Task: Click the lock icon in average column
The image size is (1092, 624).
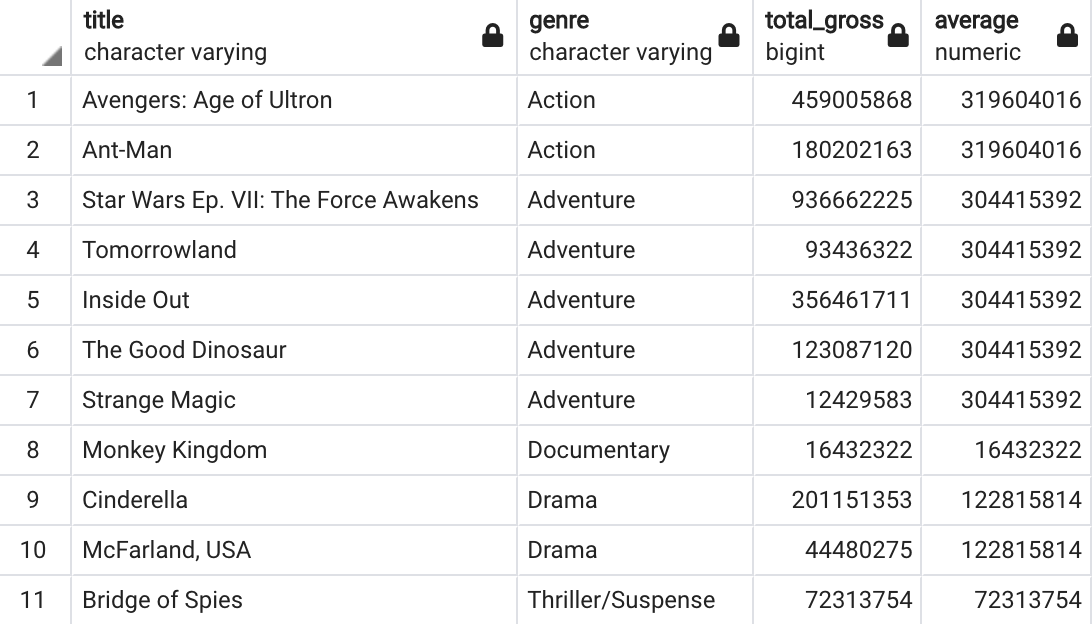Action: [x=1067, y=37]
